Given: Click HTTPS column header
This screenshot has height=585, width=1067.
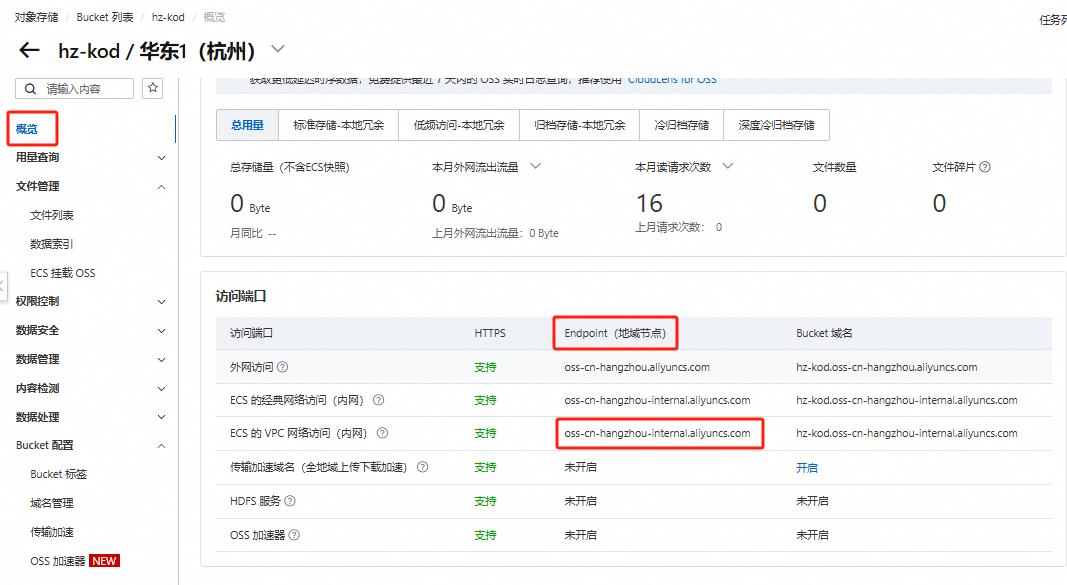Looking at the screenshot, I should point(490,333).
